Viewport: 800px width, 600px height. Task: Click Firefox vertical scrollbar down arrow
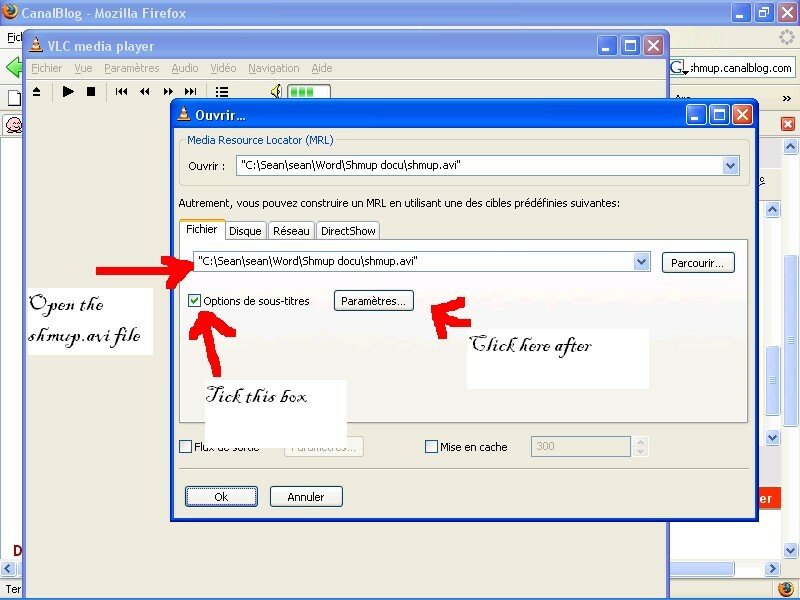tap(790, 551)
